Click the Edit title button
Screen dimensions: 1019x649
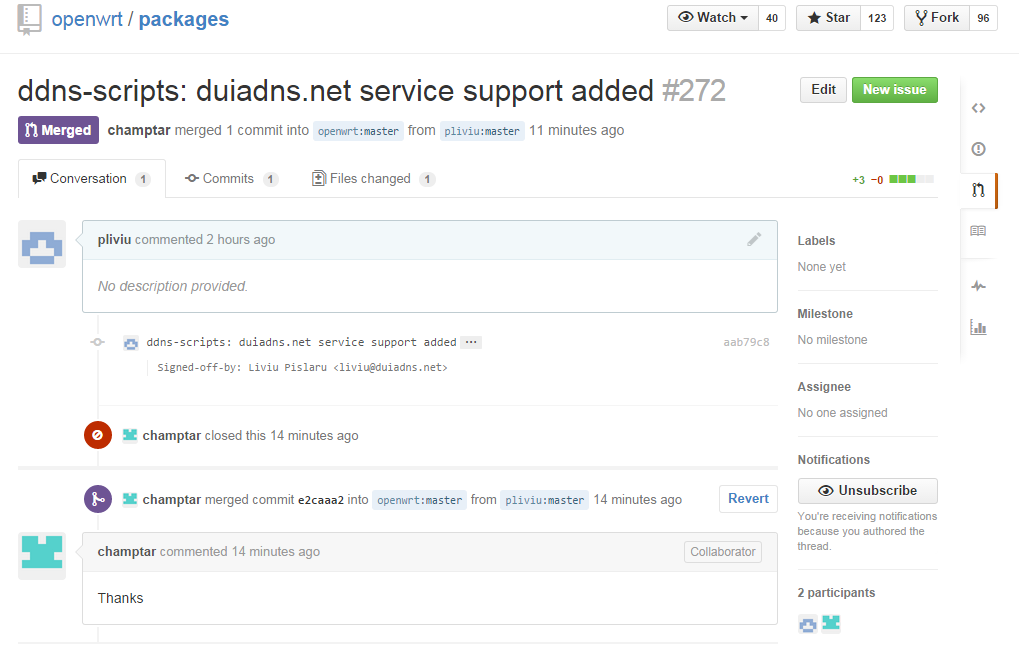pos(823,90)
